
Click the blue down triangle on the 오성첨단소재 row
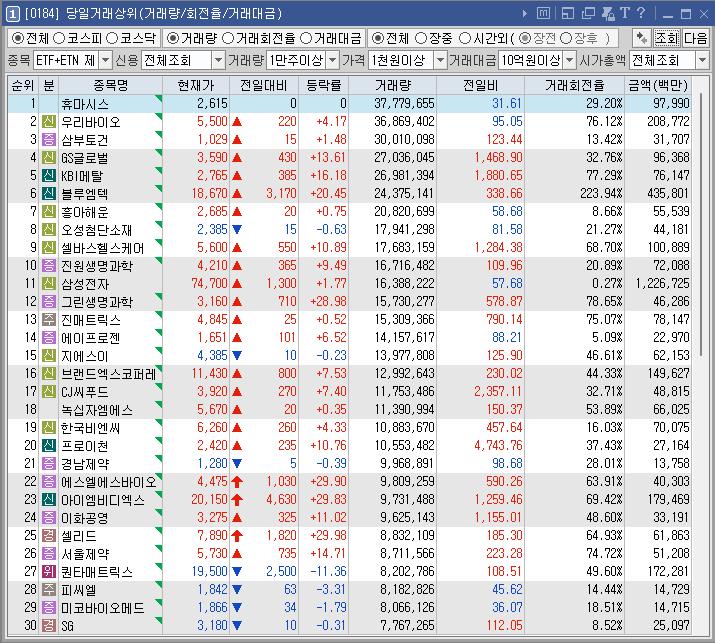pyautogui.click(x=237, y=229)
